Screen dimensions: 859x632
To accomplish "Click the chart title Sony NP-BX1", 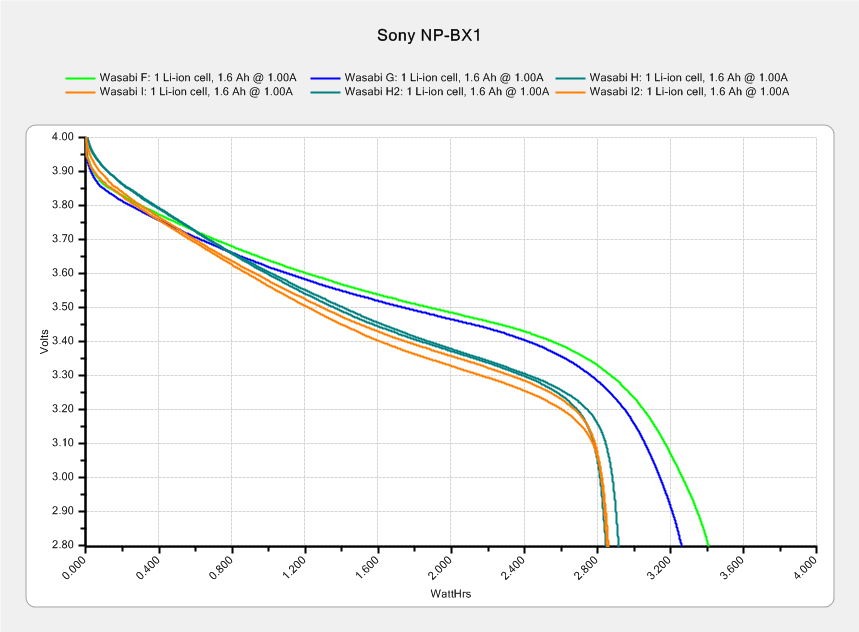I will pyautogui.click(x=429, y=35).
